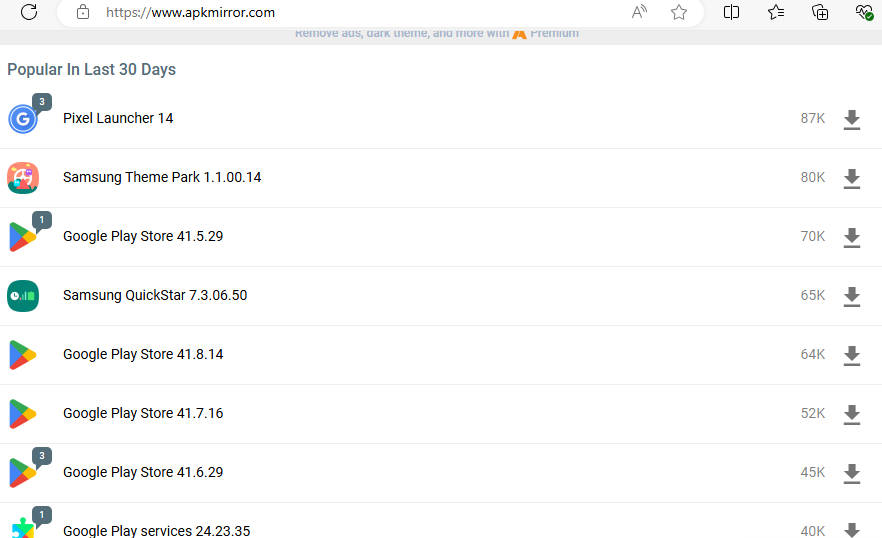Click the Popular In Last 30 Days heading
Viewport: 882px width, 538px height.
pyautogui.click(x=91, y=70)
